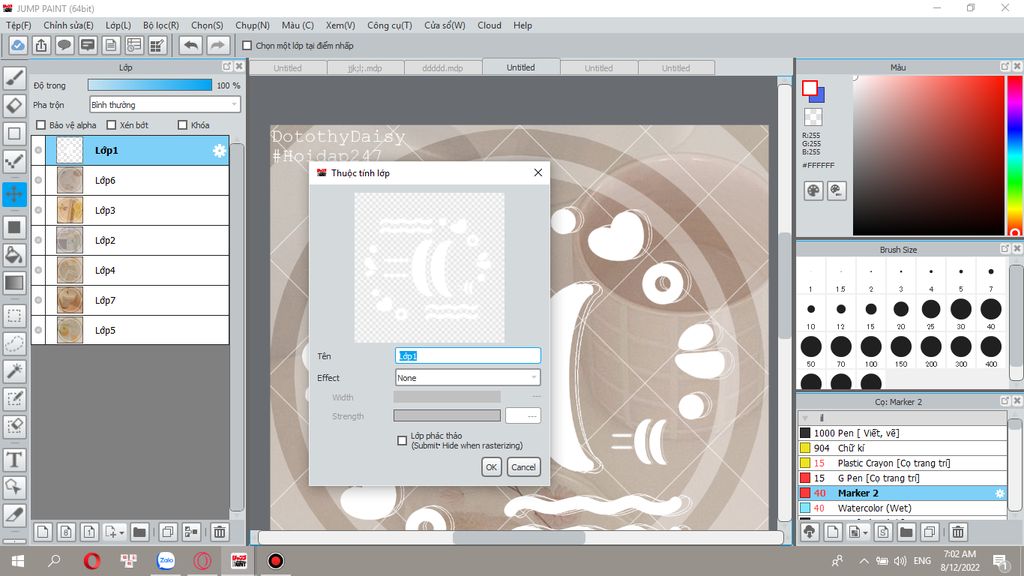Select the Gradient tool
1024x576 pixels.
click(14, 283)
